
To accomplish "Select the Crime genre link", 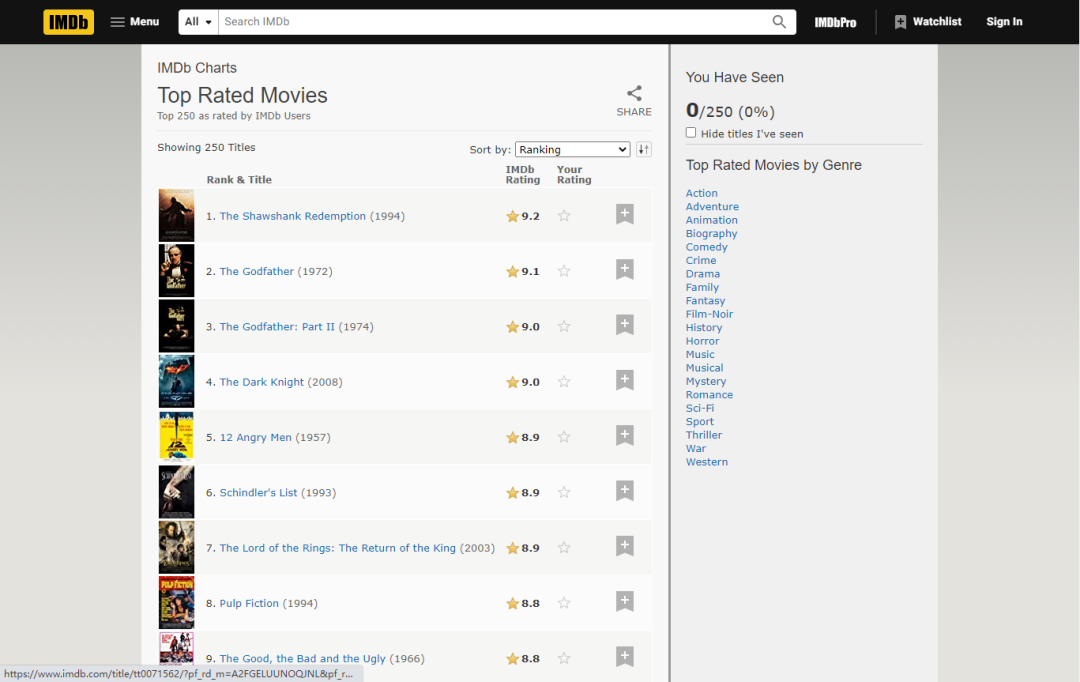I will (x=701, y=260).
